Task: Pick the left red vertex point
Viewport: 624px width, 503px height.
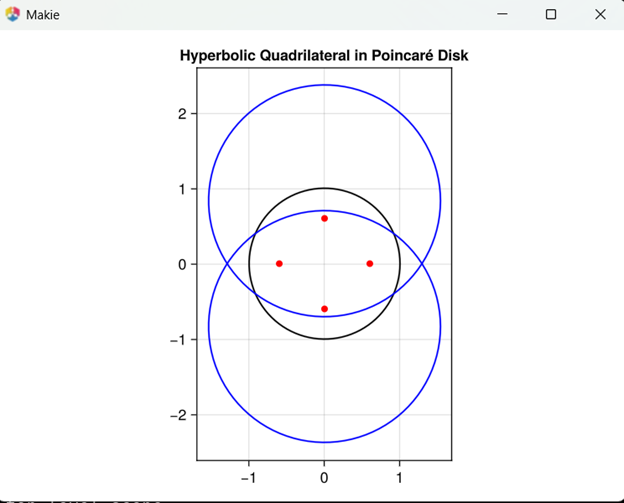Action: (279, 264)
